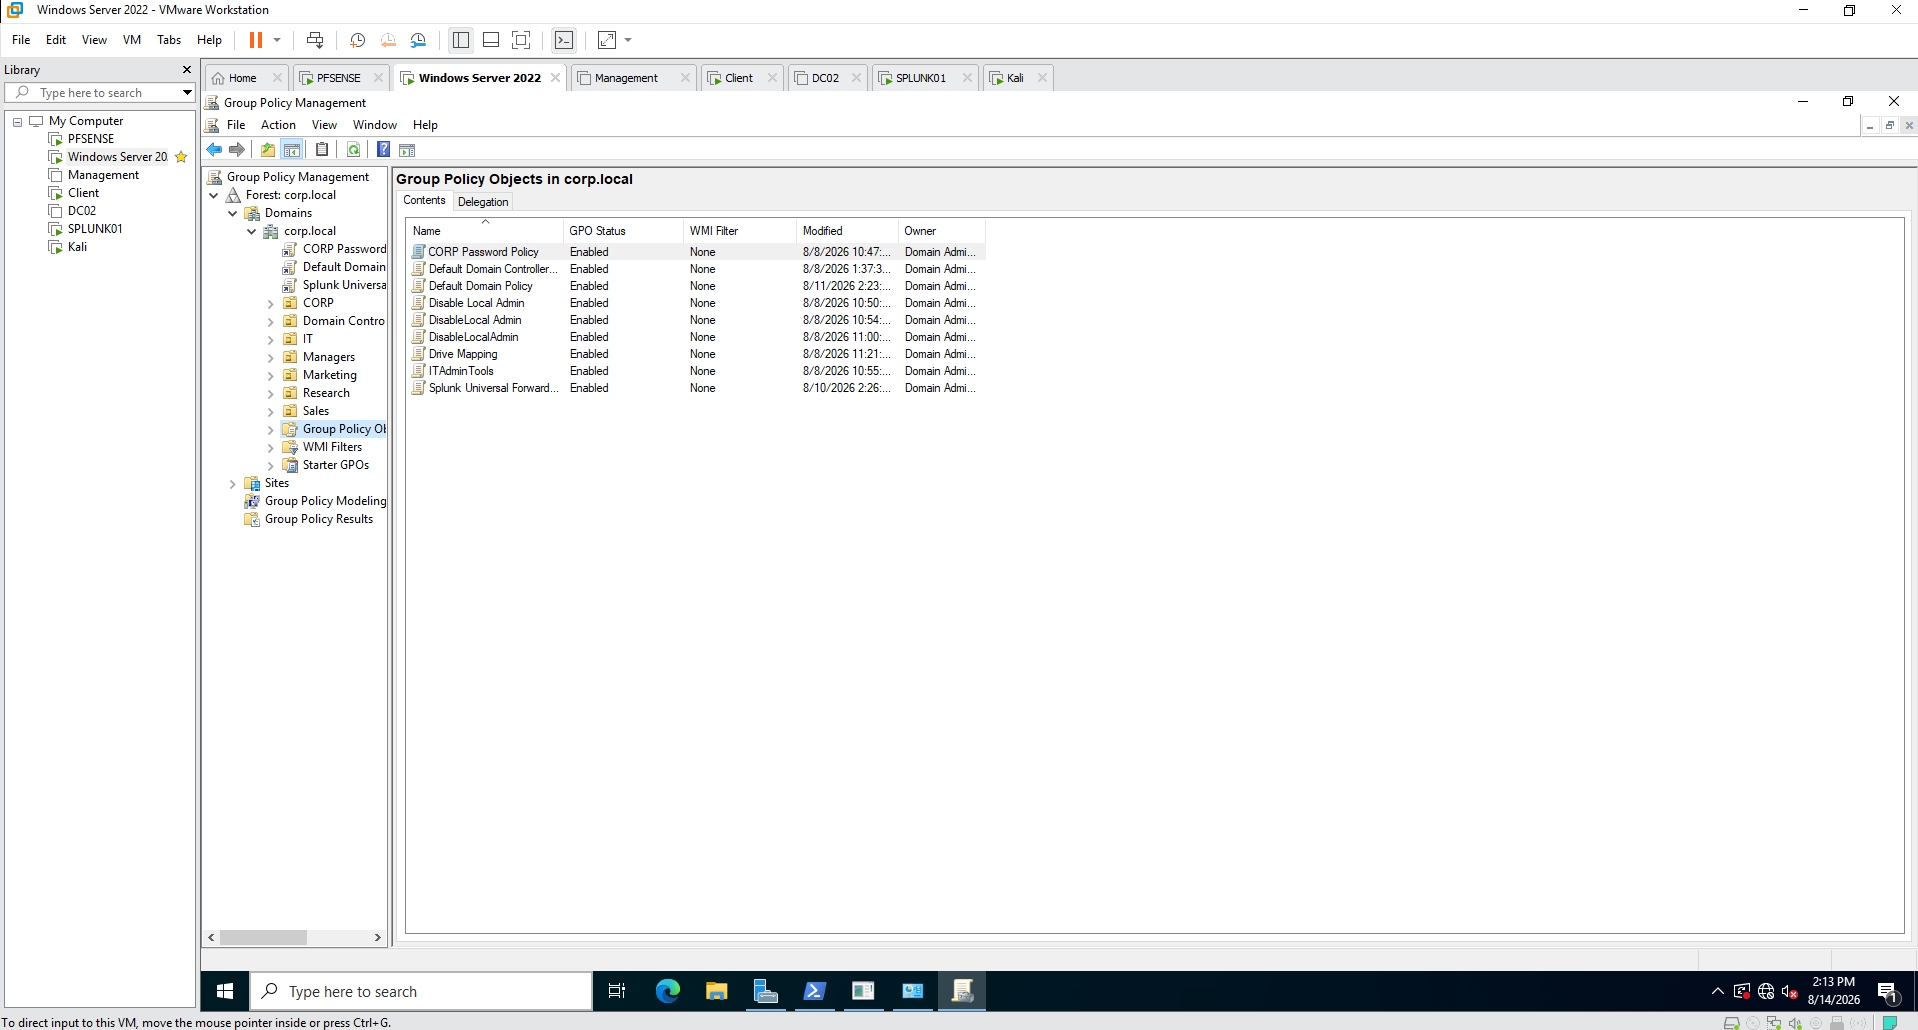Toggle the VMware library sidebar icon

point(461,40)
